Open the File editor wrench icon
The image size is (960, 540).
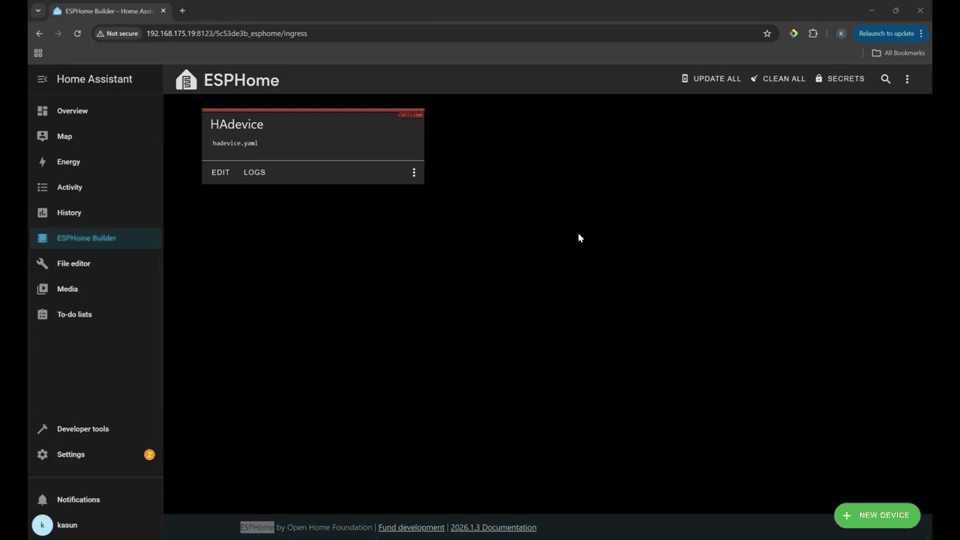(x=42, y=264)
